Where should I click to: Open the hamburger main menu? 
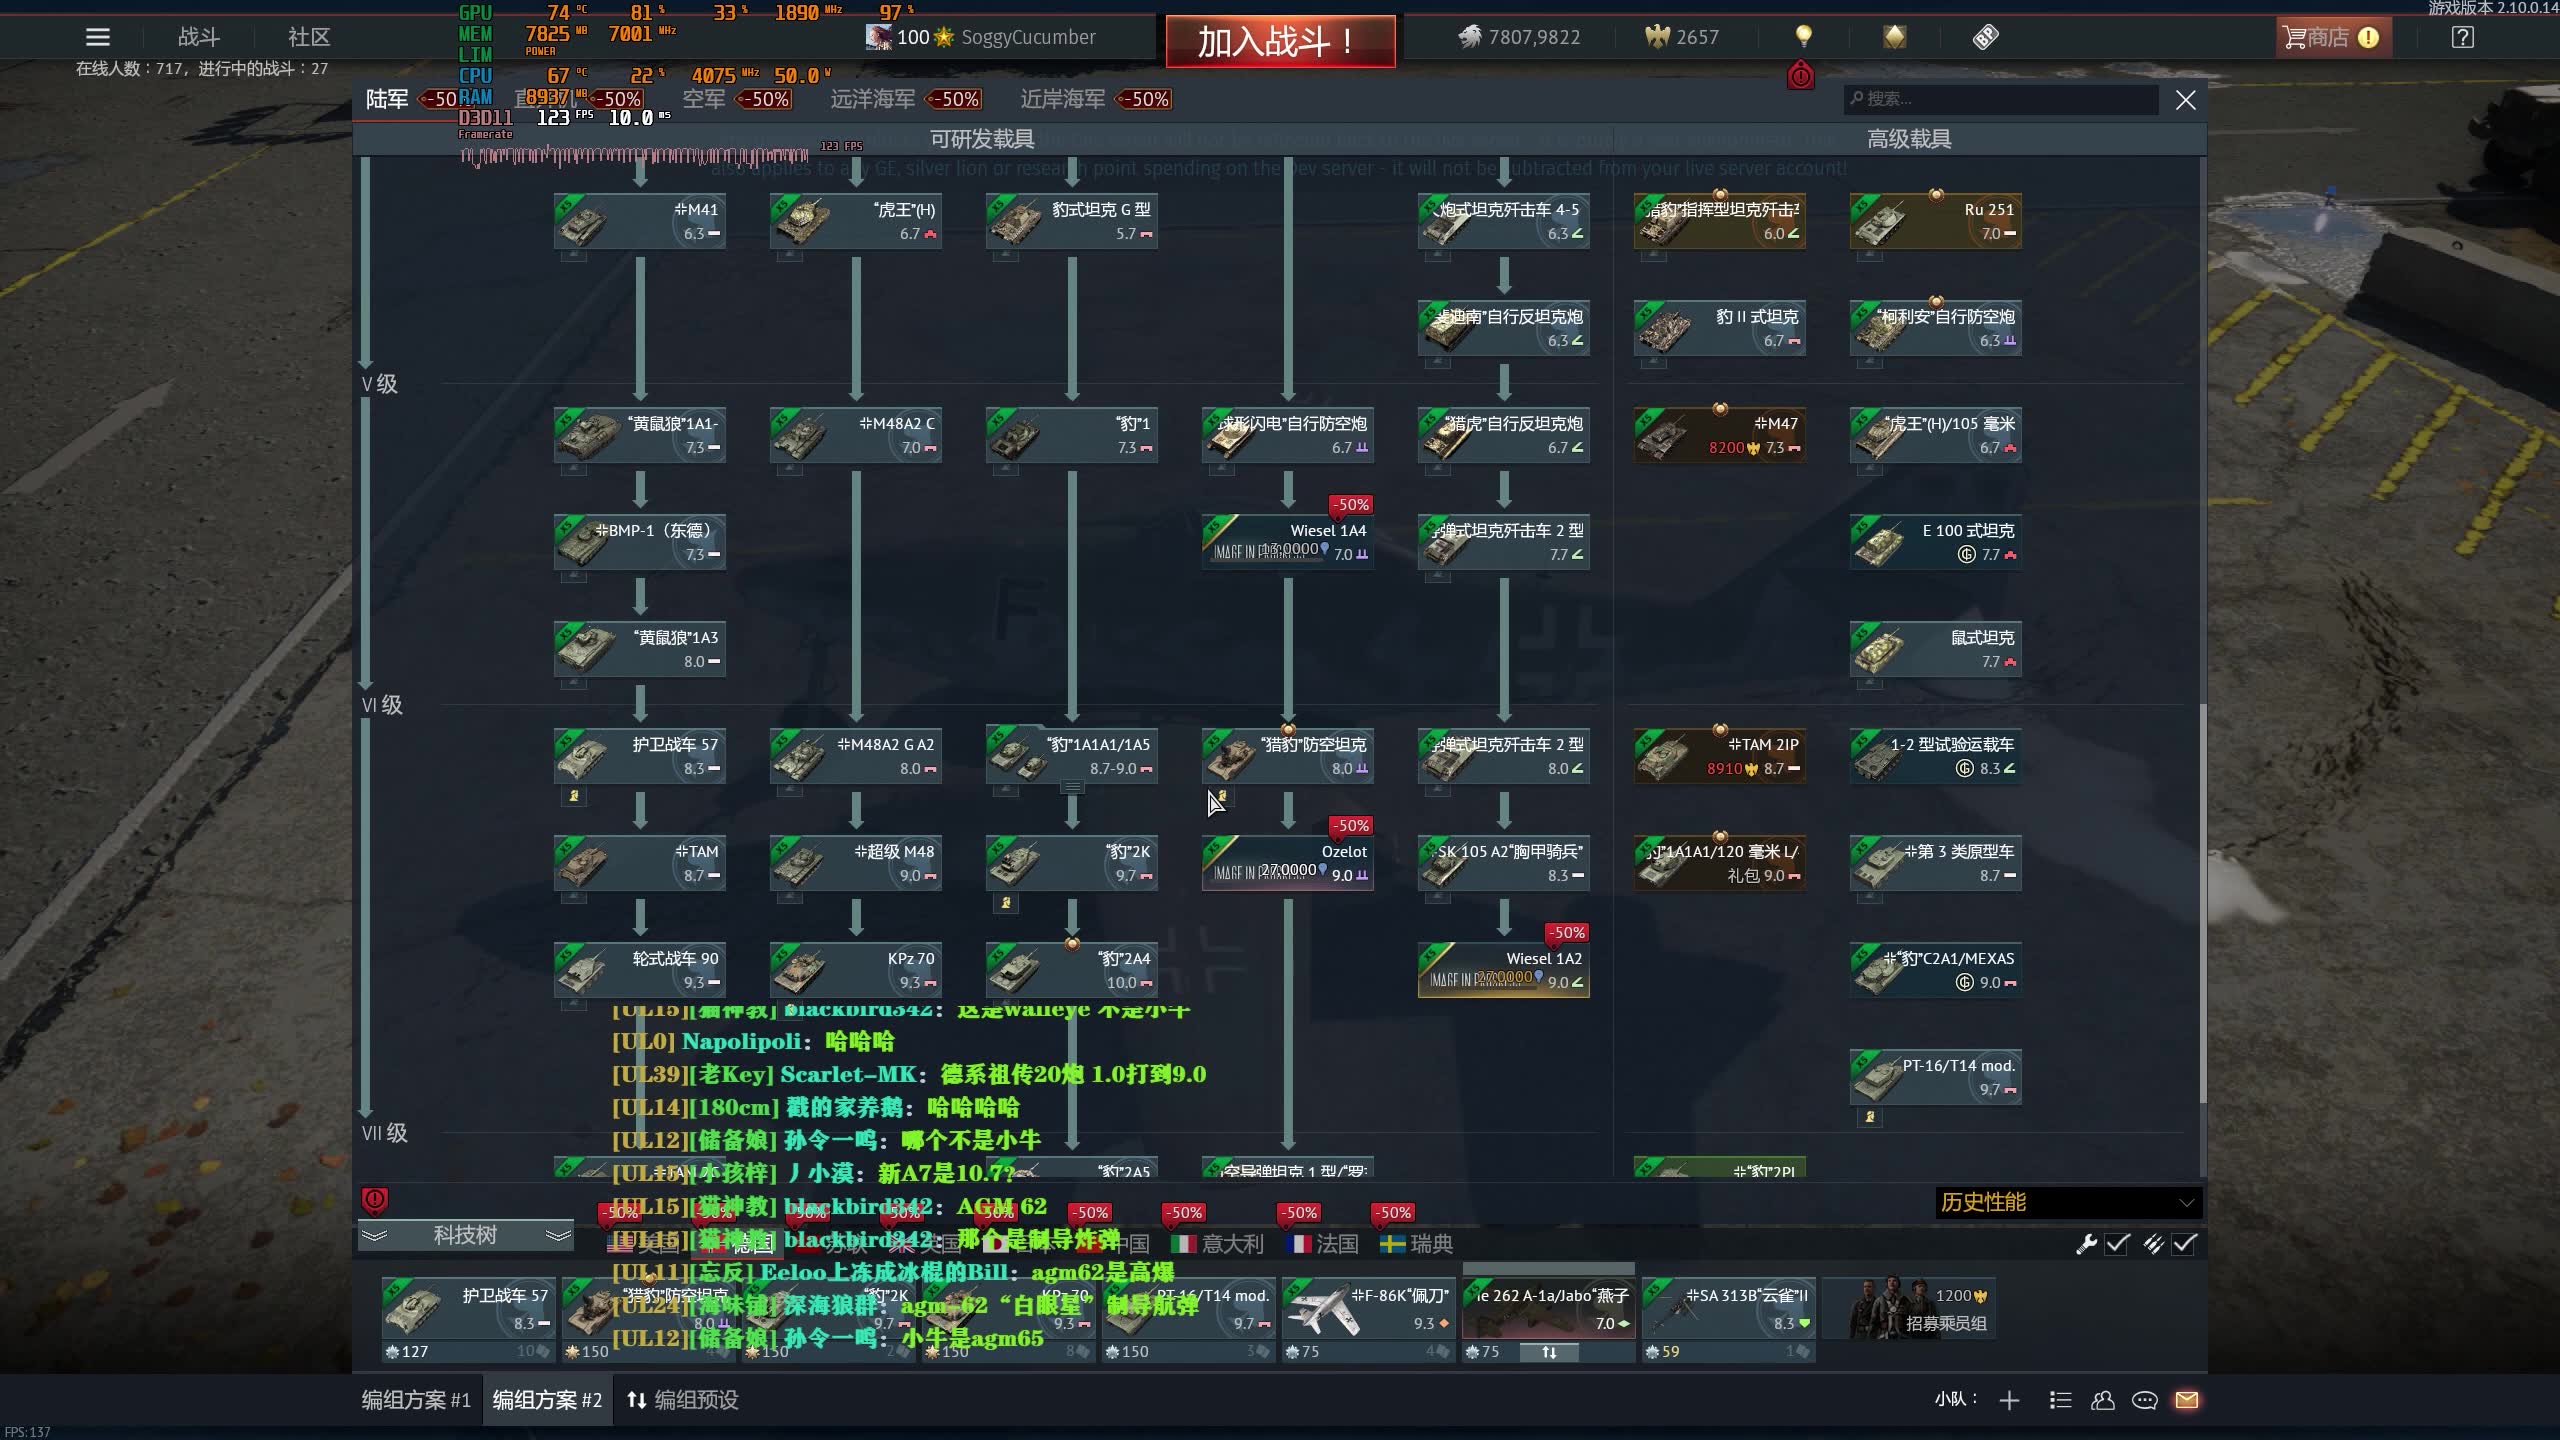(98, 38)
